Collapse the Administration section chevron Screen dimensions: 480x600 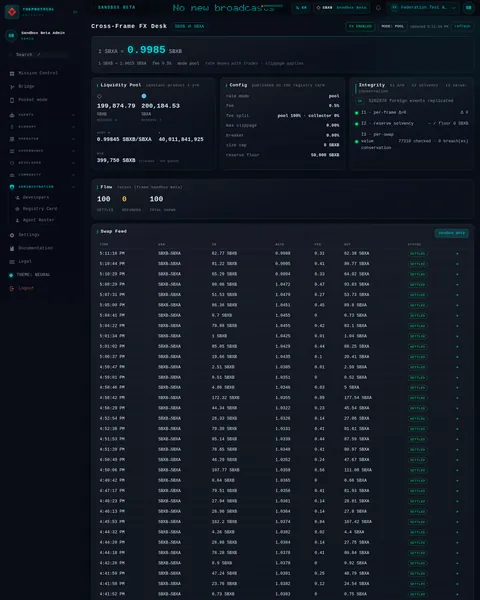coord(73,187)
